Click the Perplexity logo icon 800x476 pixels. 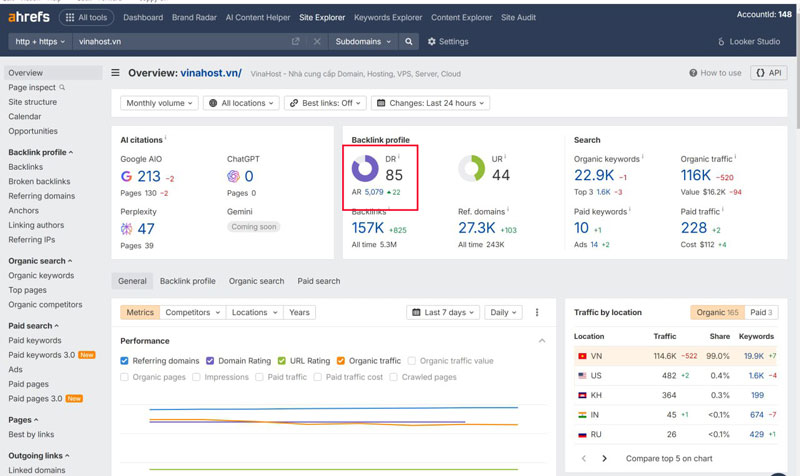coord(126,229)
